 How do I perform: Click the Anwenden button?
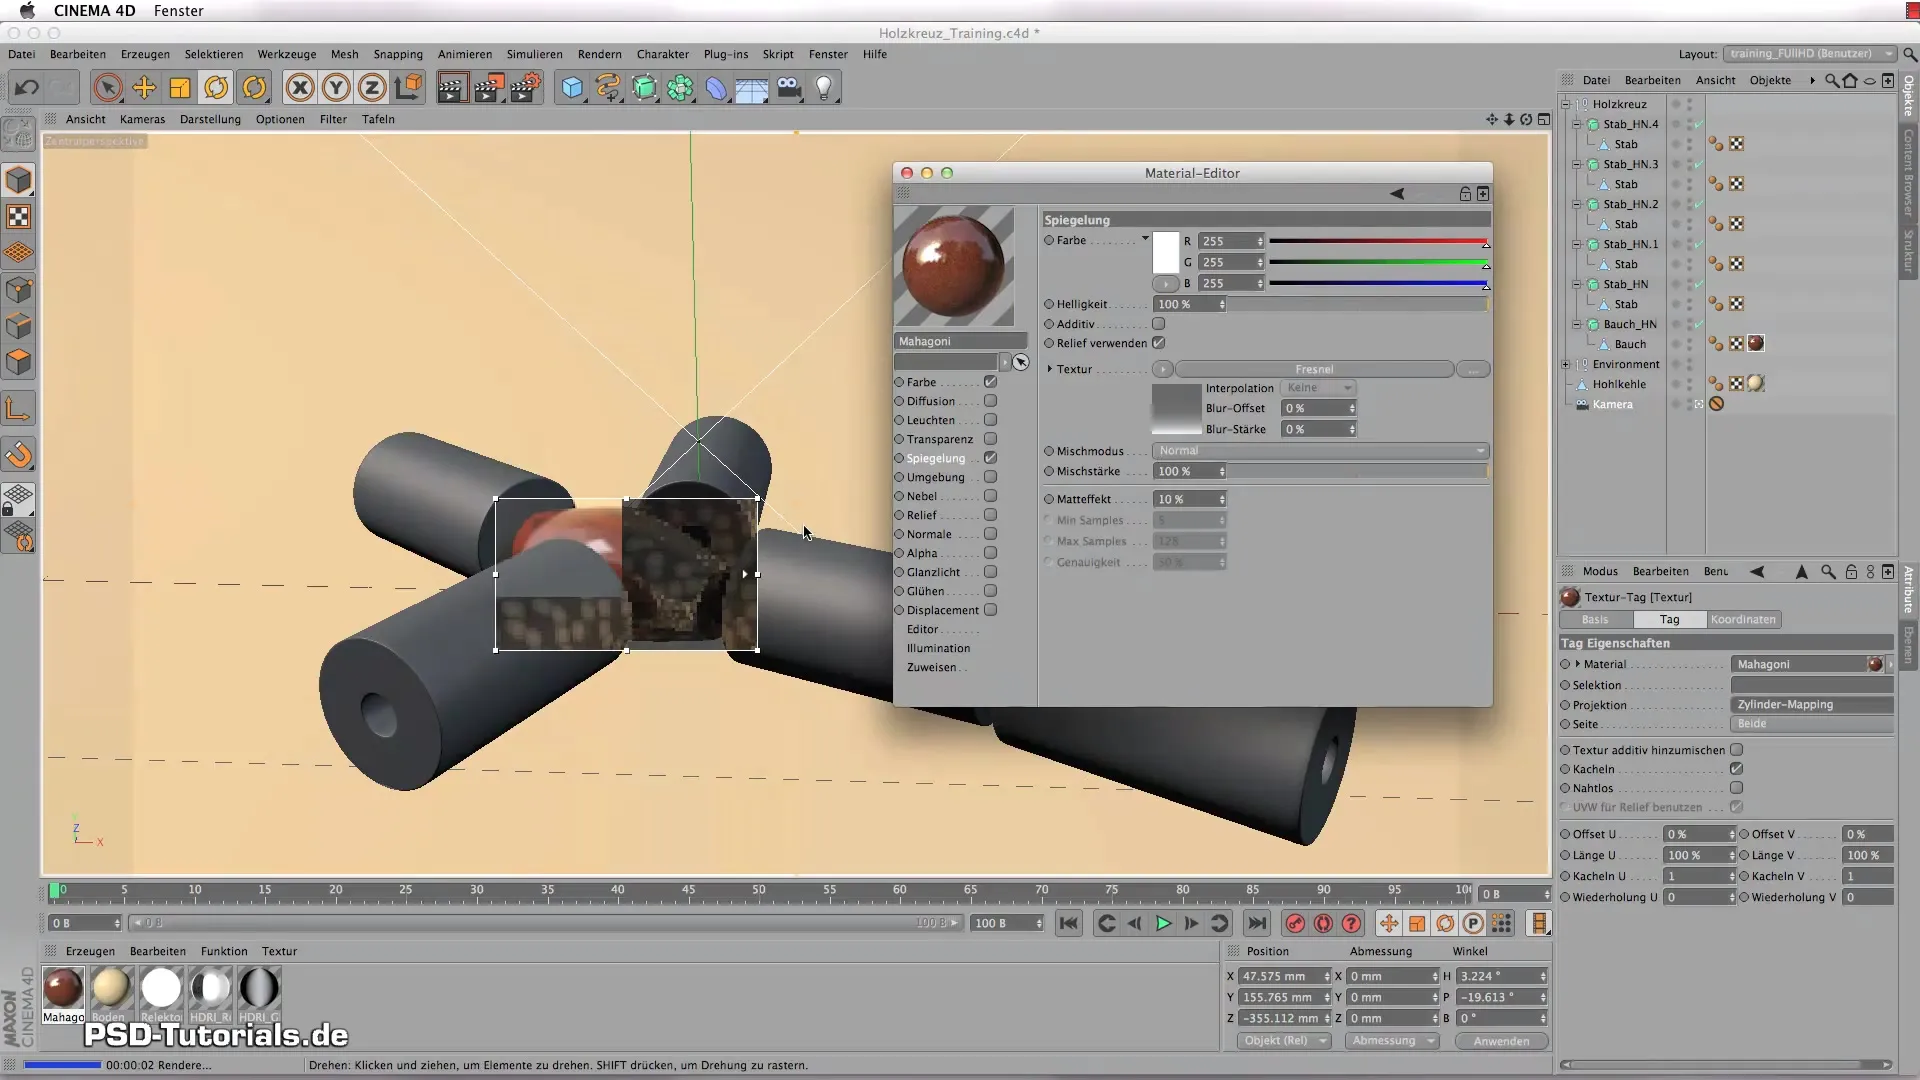point(1501,1041)
